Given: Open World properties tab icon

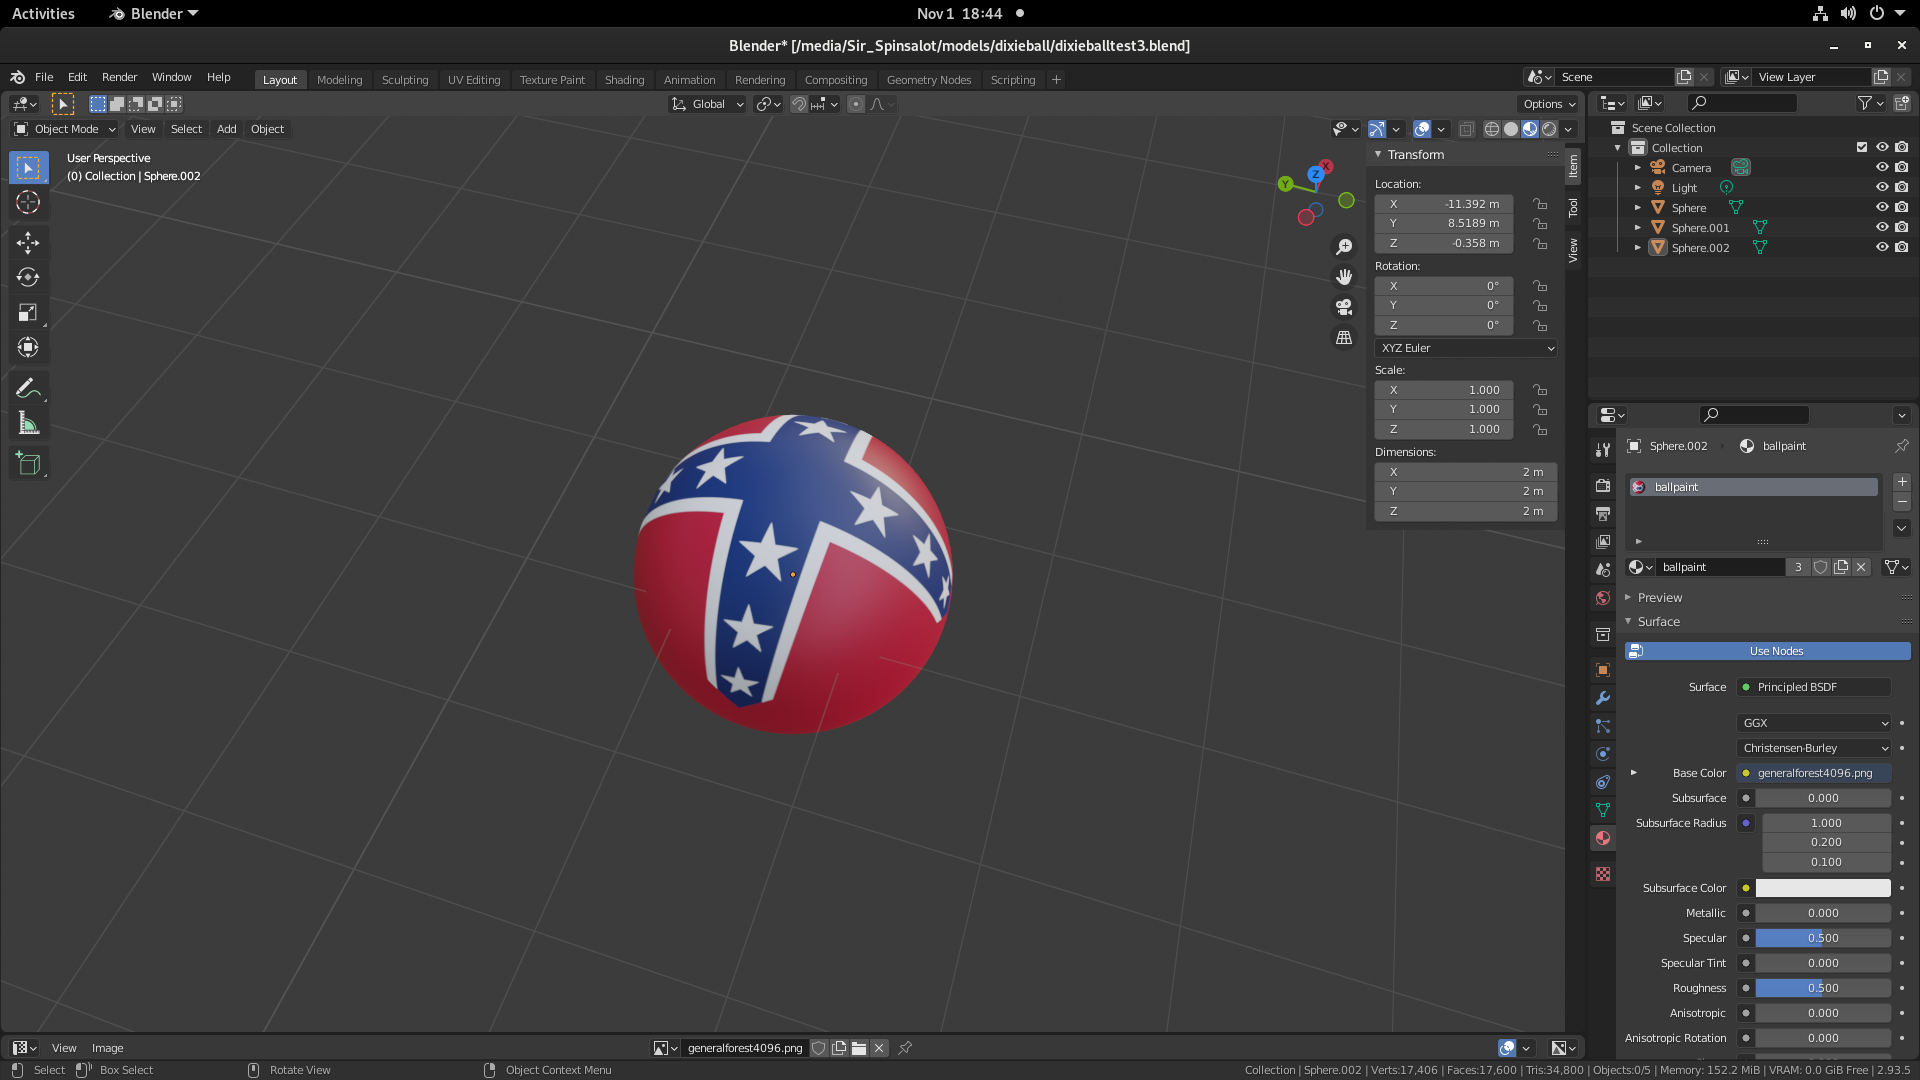Looking at the screenshot, I should [x=1603, y=598].
